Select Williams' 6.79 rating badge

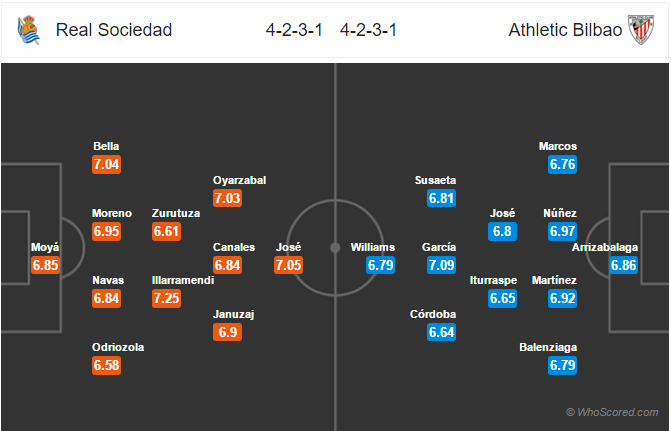[x=381, y=265]
